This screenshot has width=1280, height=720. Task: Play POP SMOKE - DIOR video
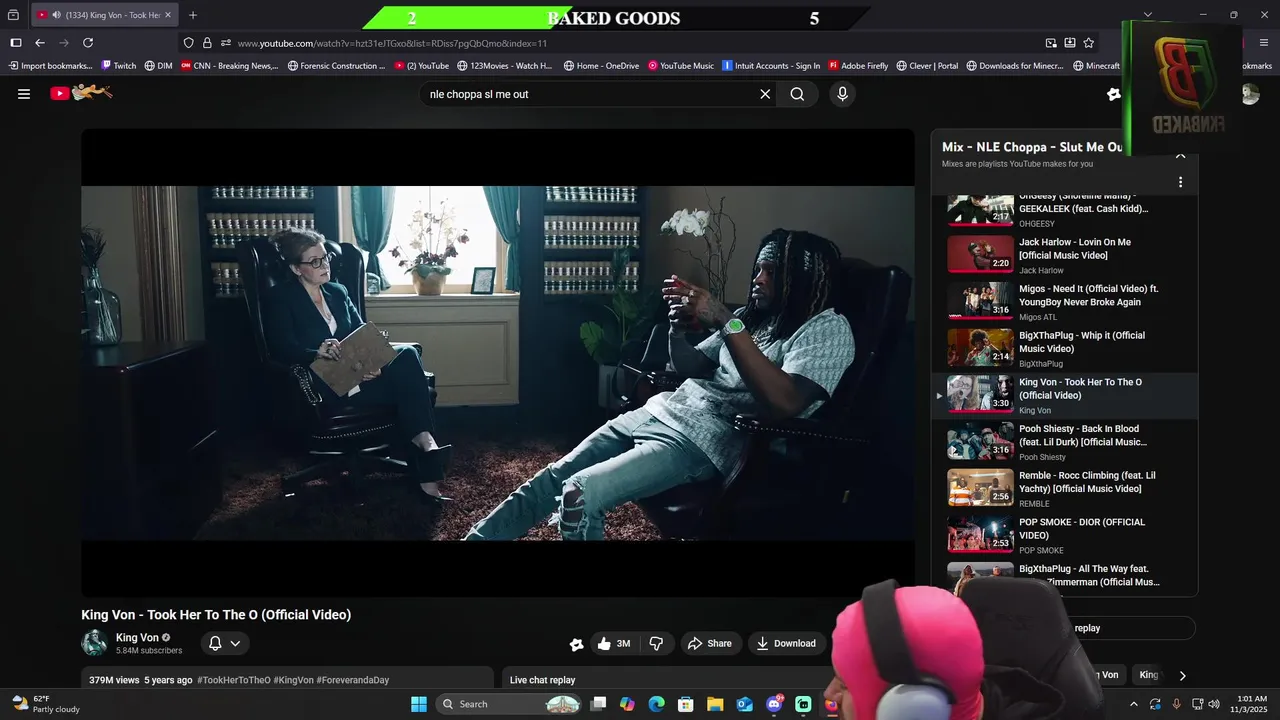pos(1064,535)
